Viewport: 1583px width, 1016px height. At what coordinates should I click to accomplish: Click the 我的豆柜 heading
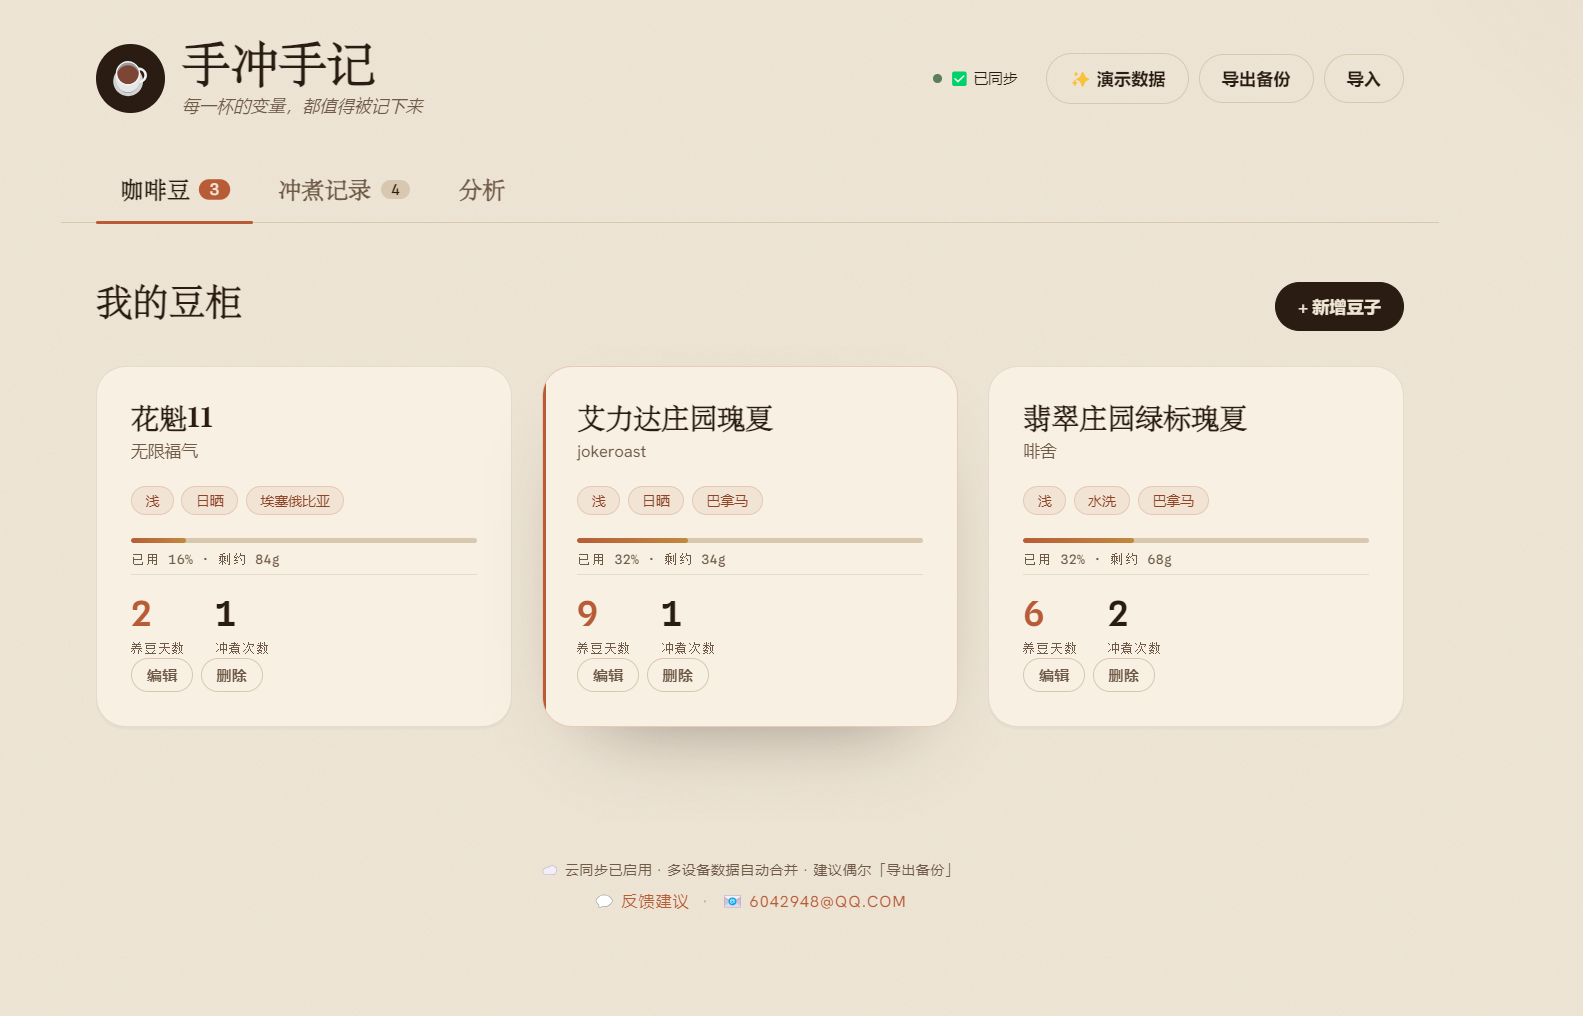(x=169, y=302)
